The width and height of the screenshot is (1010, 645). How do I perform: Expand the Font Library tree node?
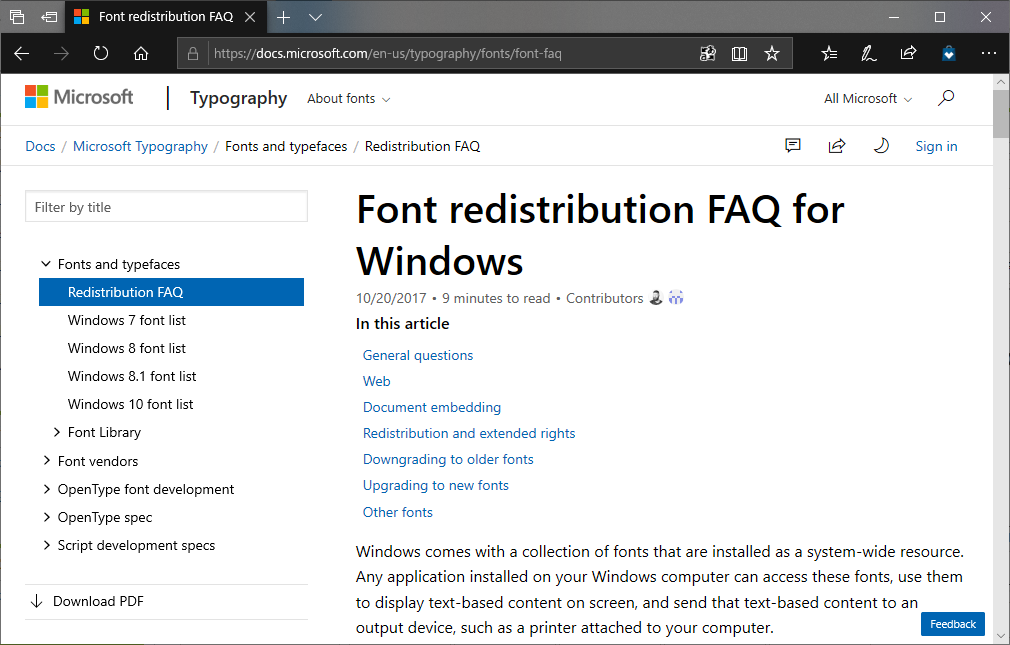pyautogui.click(x=57, y=433)
